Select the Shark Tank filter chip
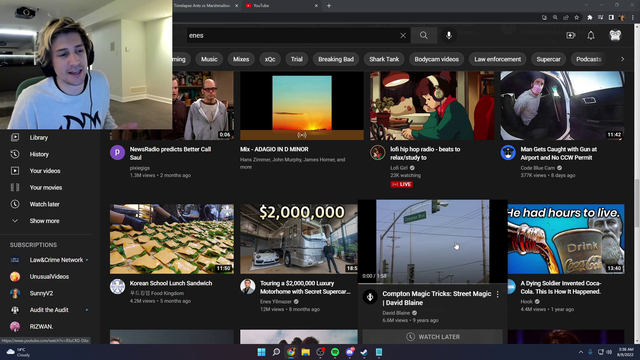The height and width of the screenshot is (360, 640). point(384,59)
